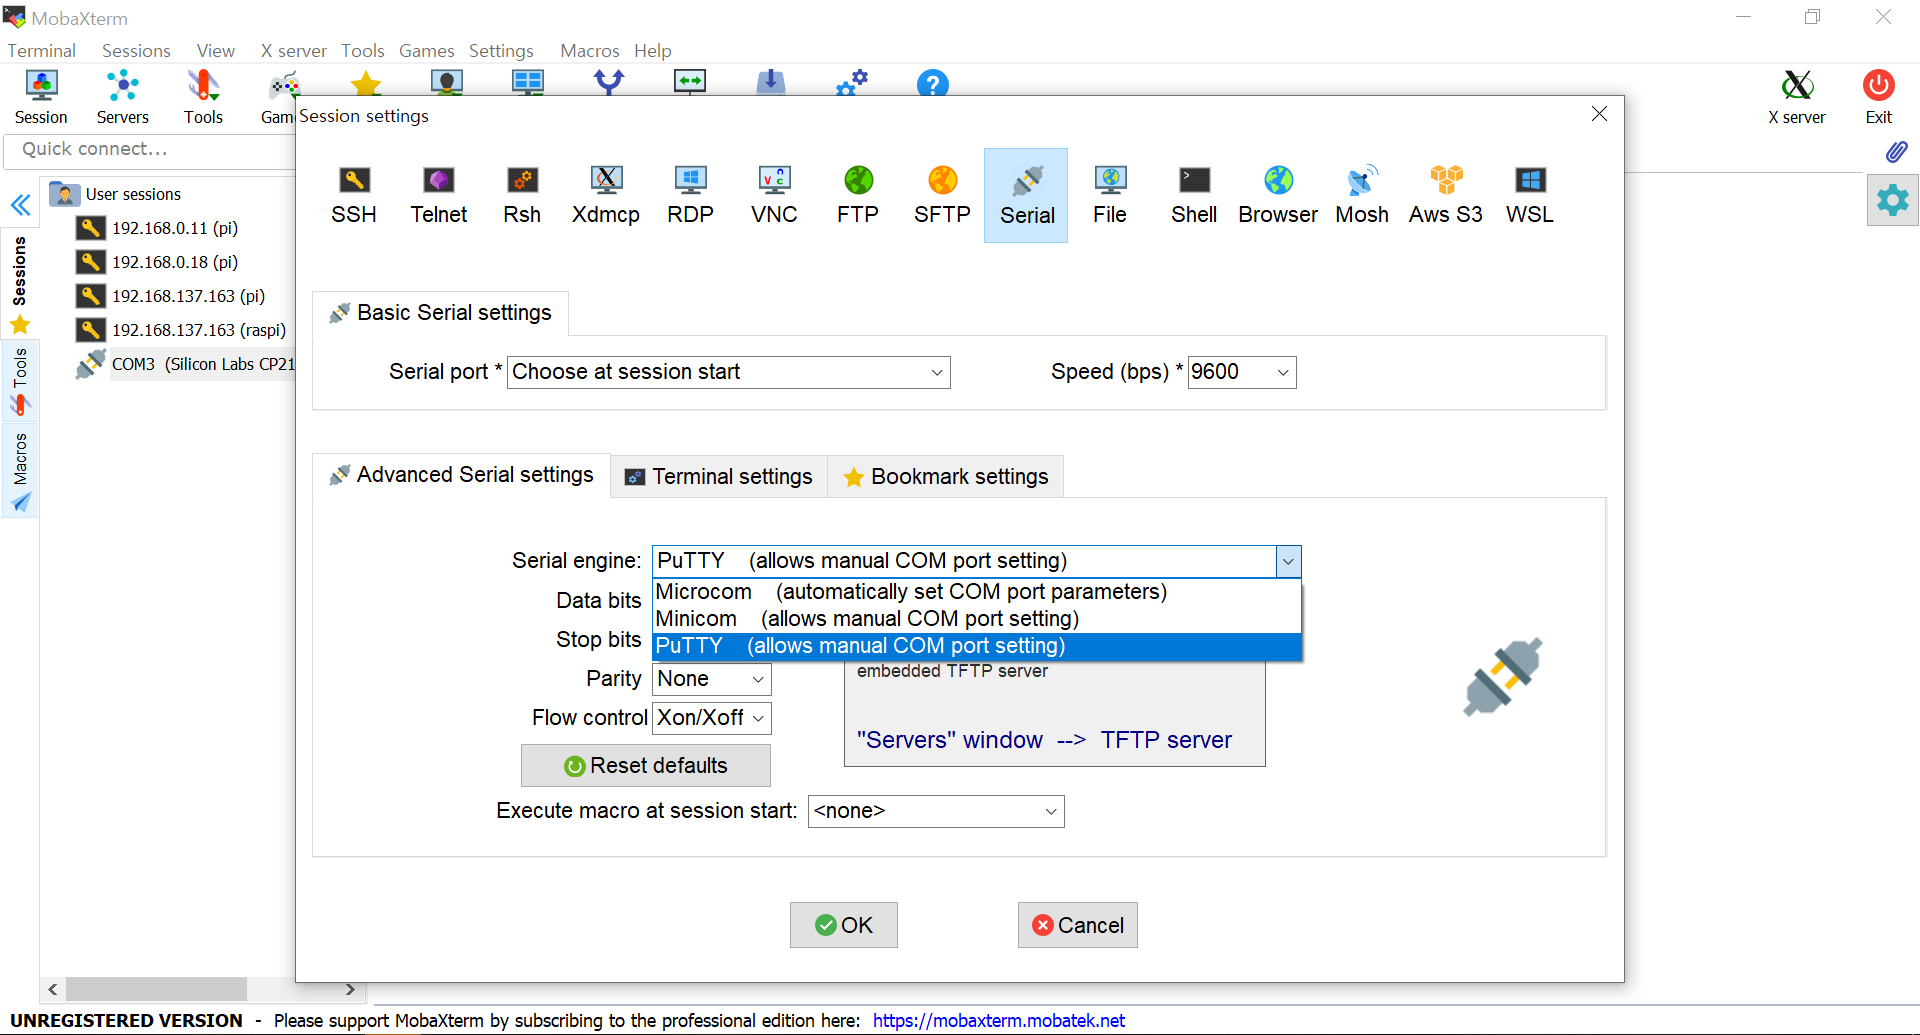Screen dimensions: 1920x1035
Task: Select the Shell session type
Action: pos(1194,196)
